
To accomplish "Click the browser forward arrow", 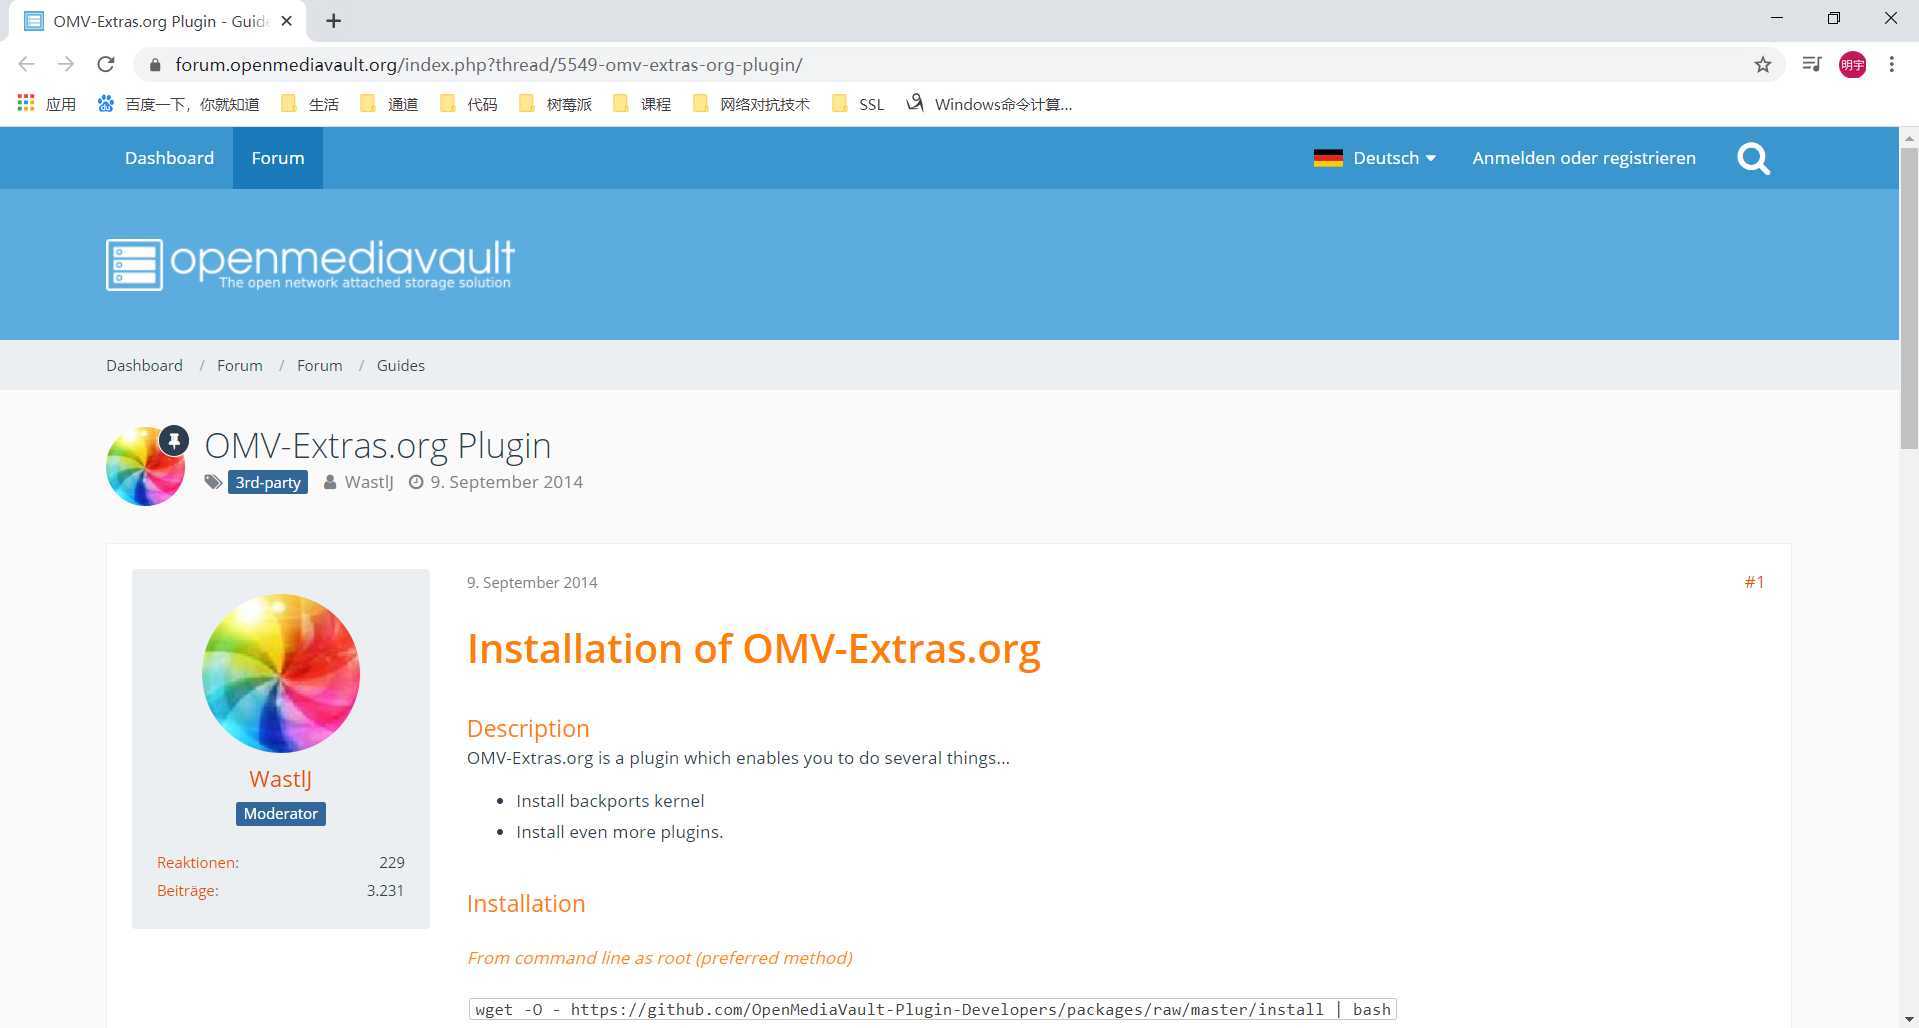I will click(66, 64).
